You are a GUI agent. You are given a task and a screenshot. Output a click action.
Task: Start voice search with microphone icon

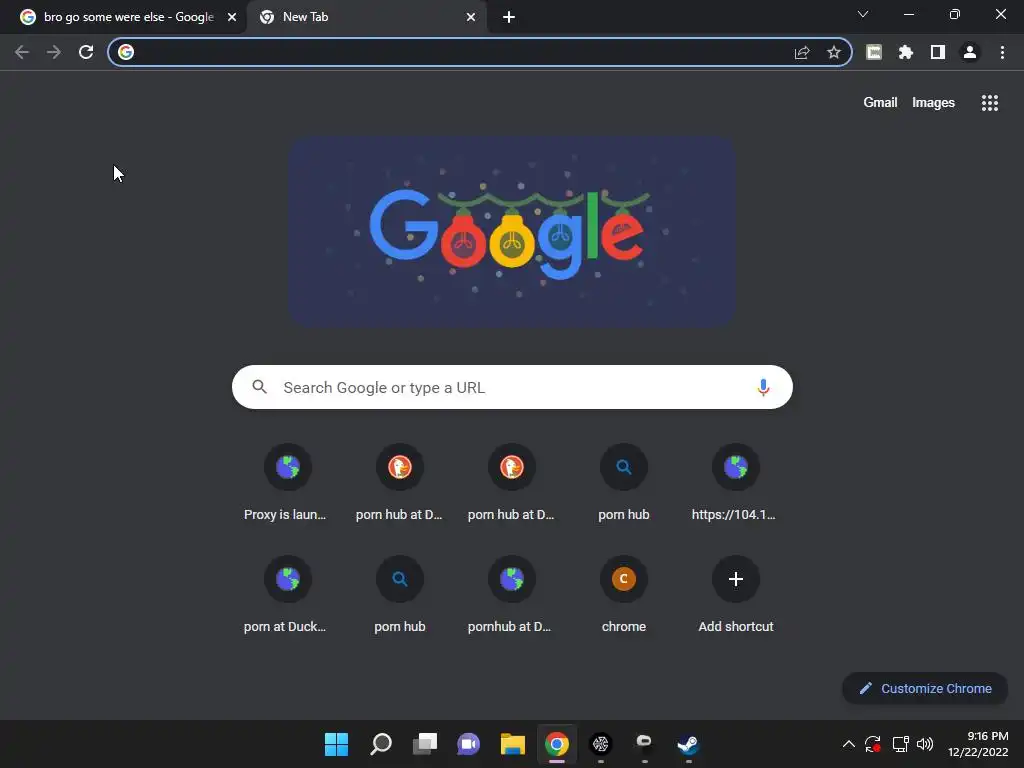pyautogui.click(x=763, y=387)
